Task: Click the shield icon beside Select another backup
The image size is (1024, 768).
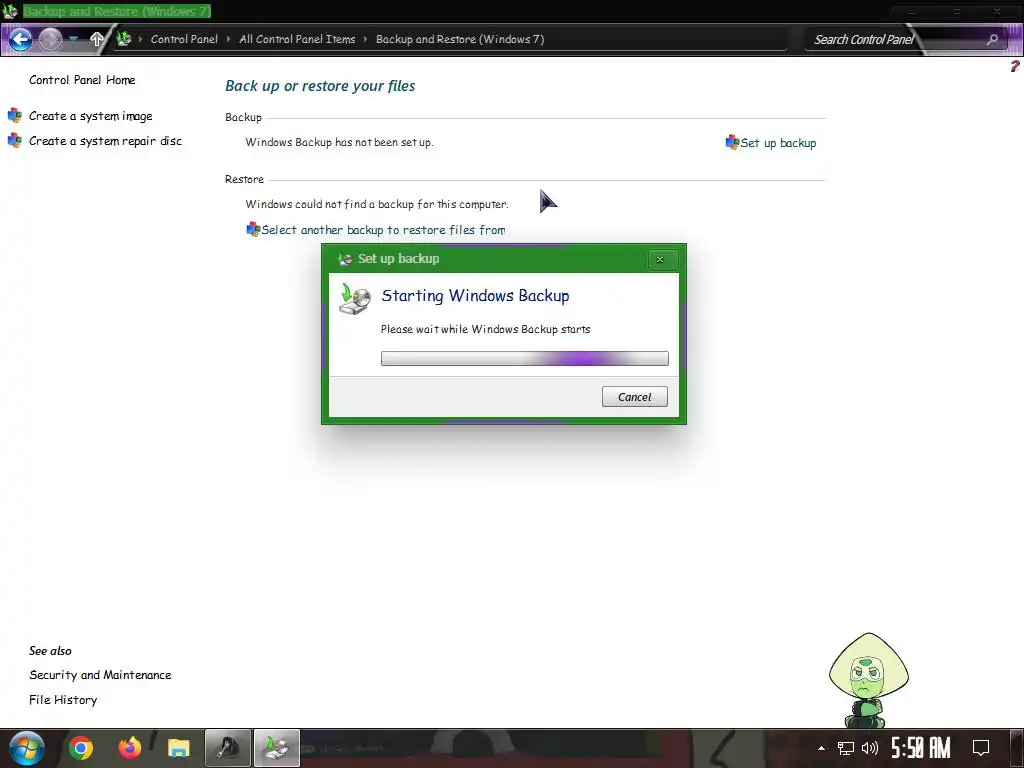Action: click(x=253, y=229)
